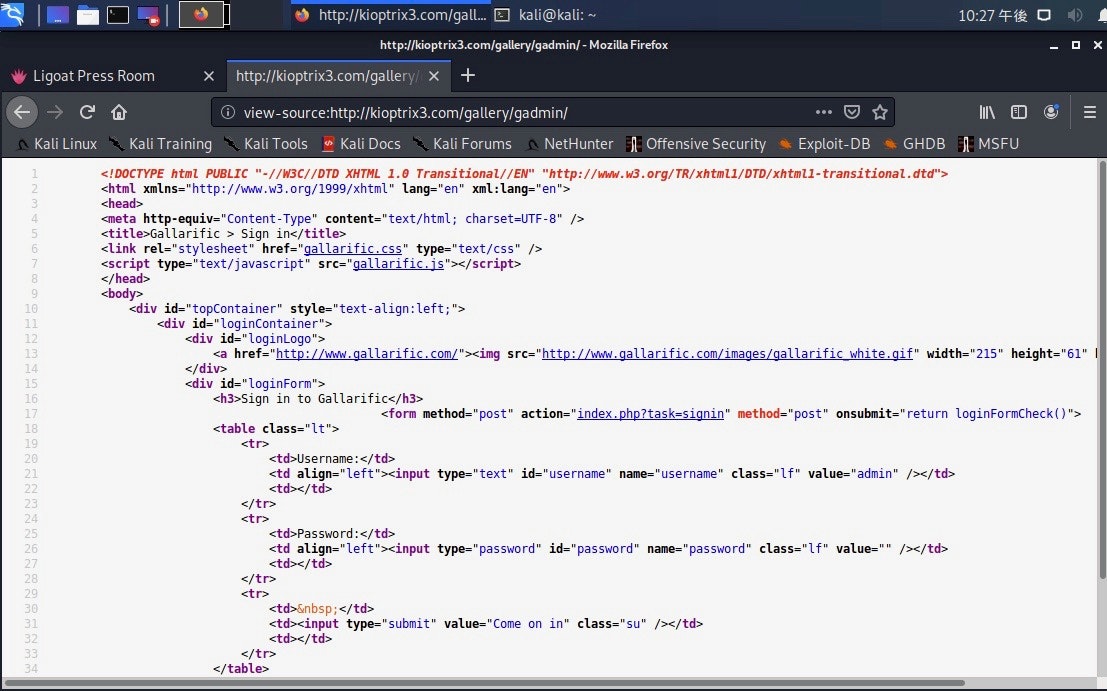Reload the current page
Viewport: 1107px width, 691px height.
click(x=87, y=112)
